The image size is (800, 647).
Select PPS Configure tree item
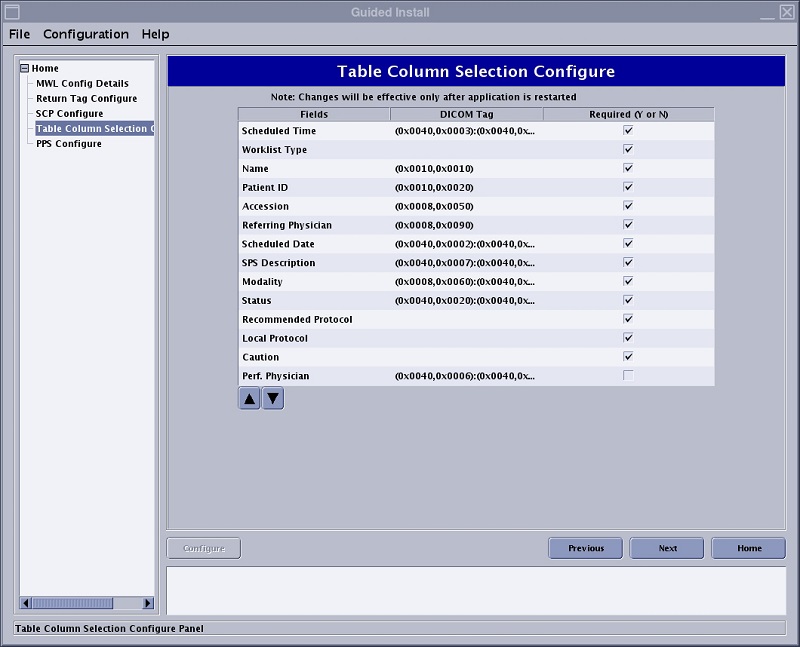68,144
